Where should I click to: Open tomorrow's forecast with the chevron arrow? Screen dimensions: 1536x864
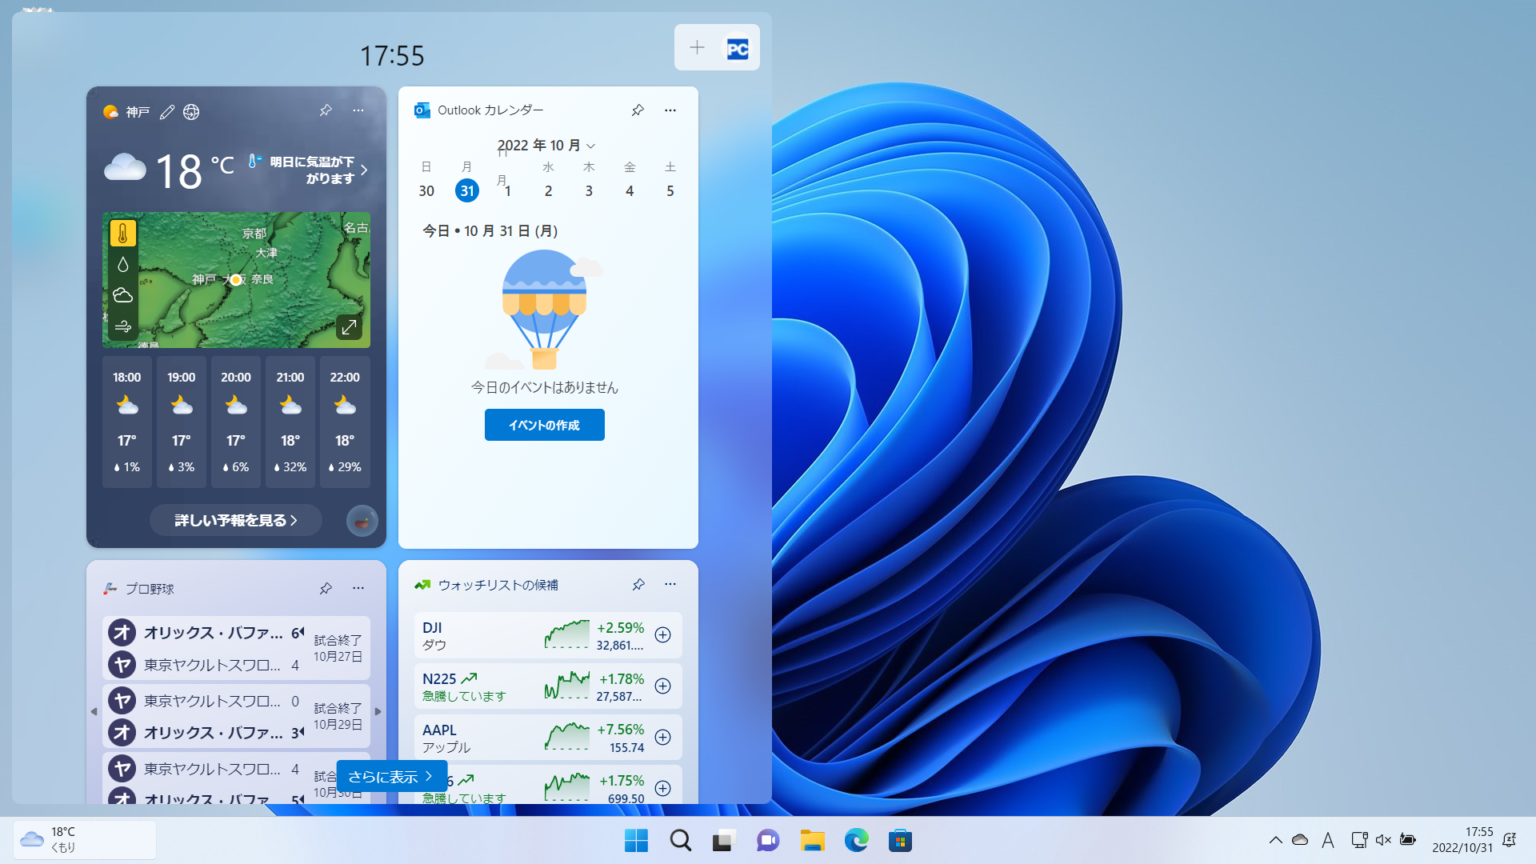point(366,170)
